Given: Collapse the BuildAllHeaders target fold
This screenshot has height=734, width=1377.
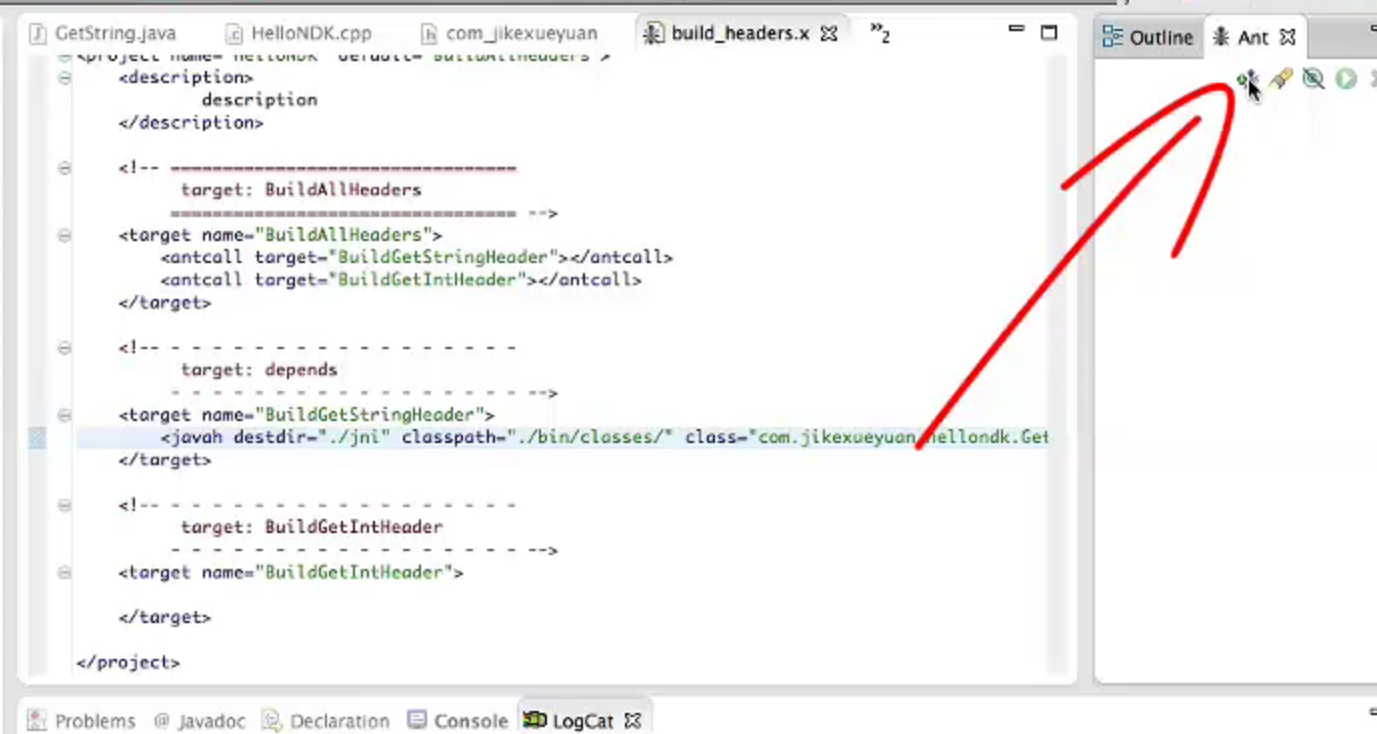Looking at the screenshot, I should click(64, 236).
